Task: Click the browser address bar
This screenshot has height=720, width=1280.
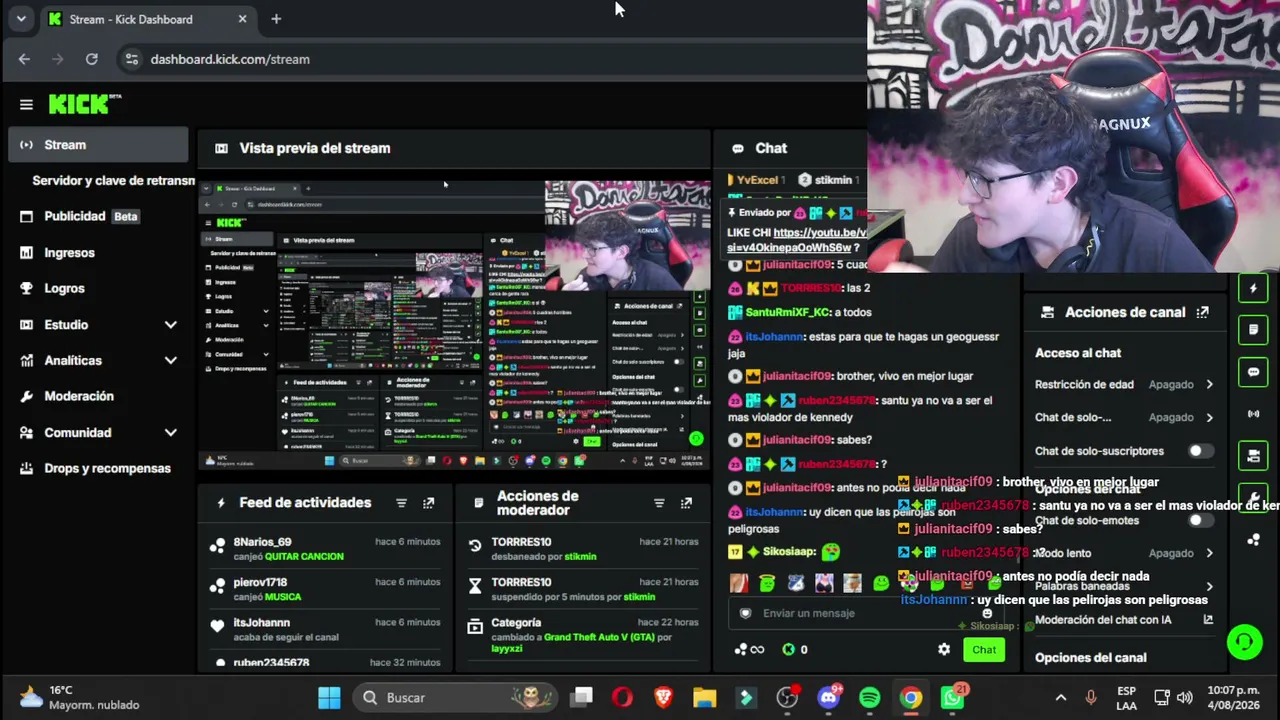Action: pyautogui.click(x=490, y=59)
